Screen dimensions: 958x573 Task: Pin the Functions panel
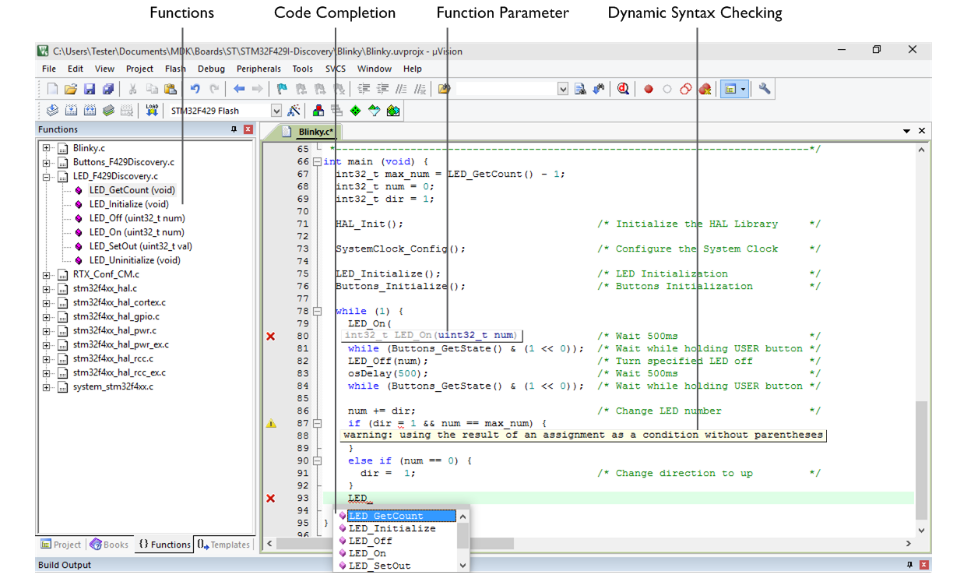pyautogui.click(x=234, y=130)
